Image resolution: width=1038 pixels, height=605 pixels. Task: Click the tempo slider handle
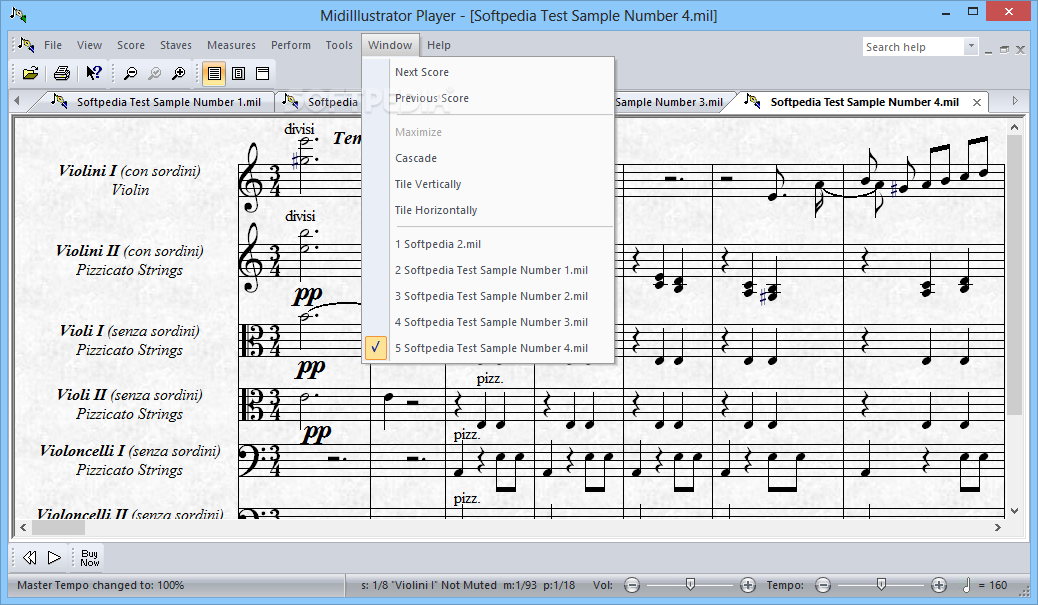tap(881, 584)
